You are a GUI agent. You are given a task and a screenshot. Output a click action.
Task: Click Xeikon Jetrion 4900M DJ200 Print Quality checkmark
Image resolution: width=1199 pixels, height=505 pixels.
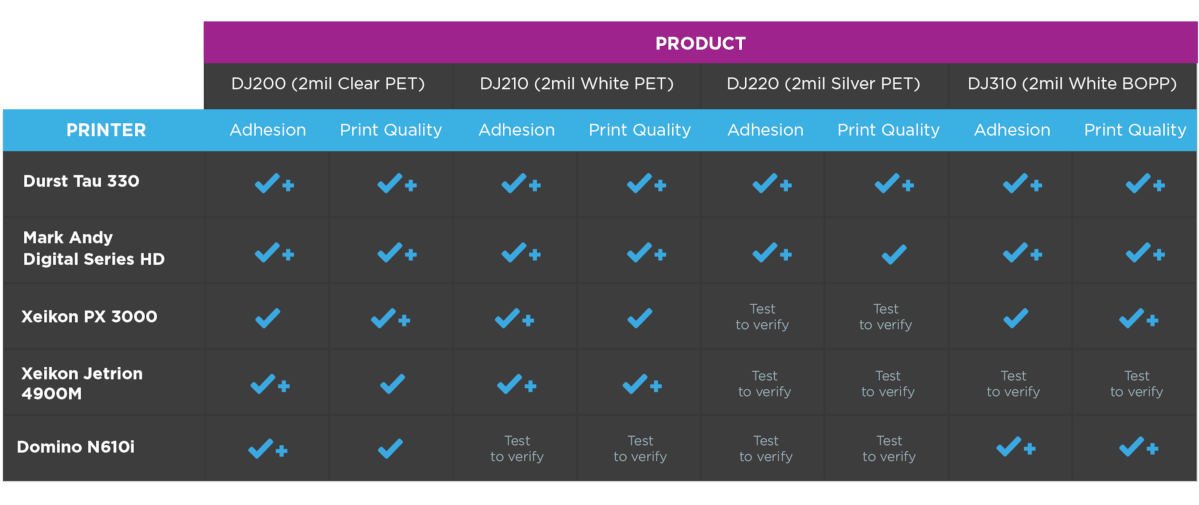click(x=392, y=383)
